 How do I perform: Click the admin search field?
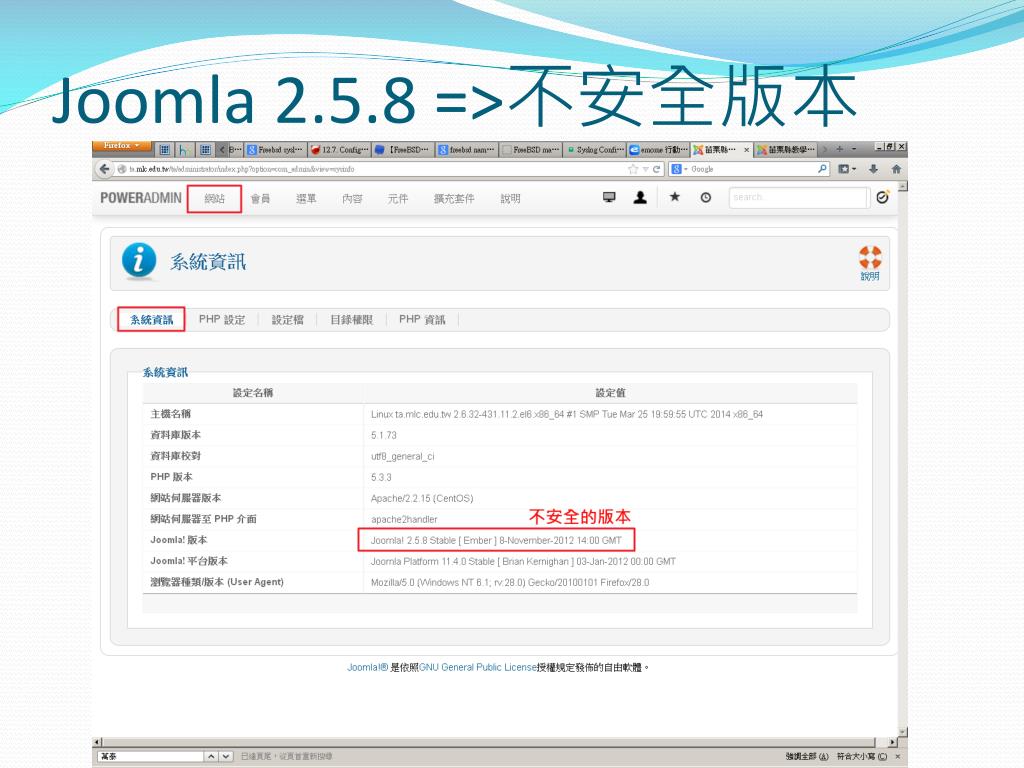pos(798,197)
